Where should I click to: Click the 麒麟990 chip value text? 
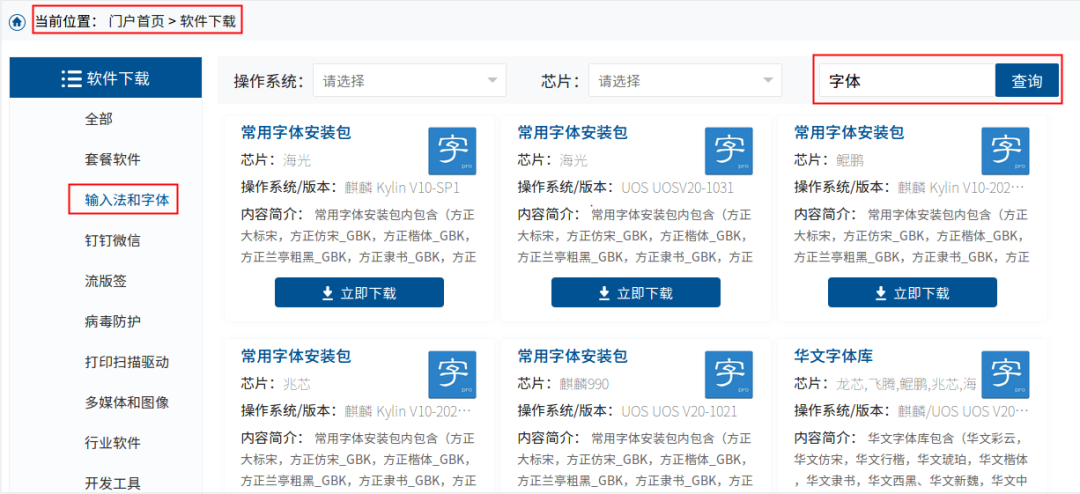click(584, 384)
